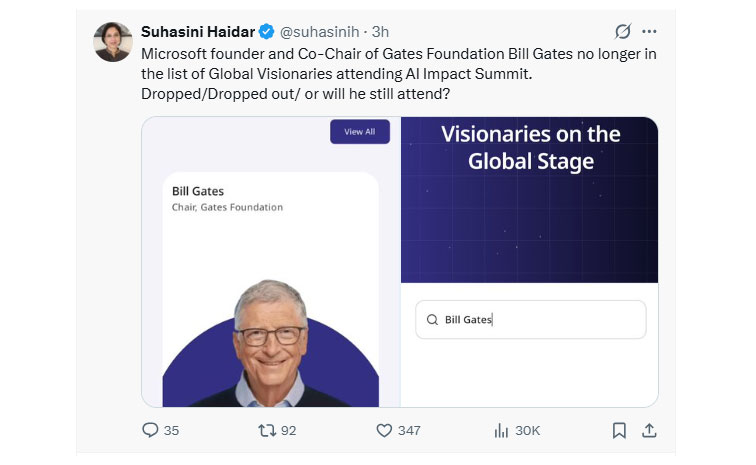This screenshot has width=756, height=465.
Task: Click the magnifier icon in search box
Action: point(432,320)
